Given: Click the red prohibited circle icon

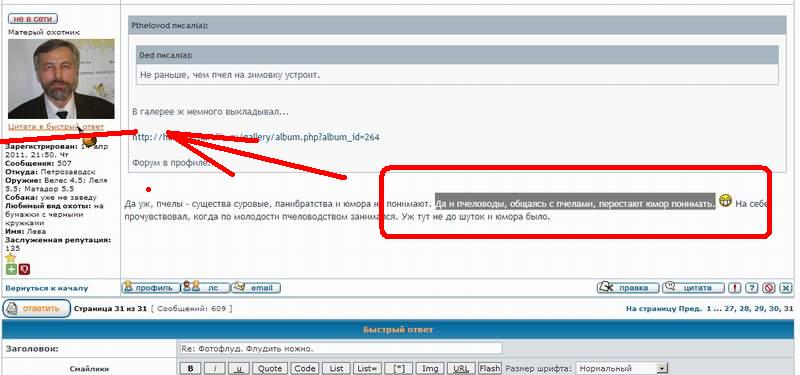Looking at the screenshot, I should (769, 288).
